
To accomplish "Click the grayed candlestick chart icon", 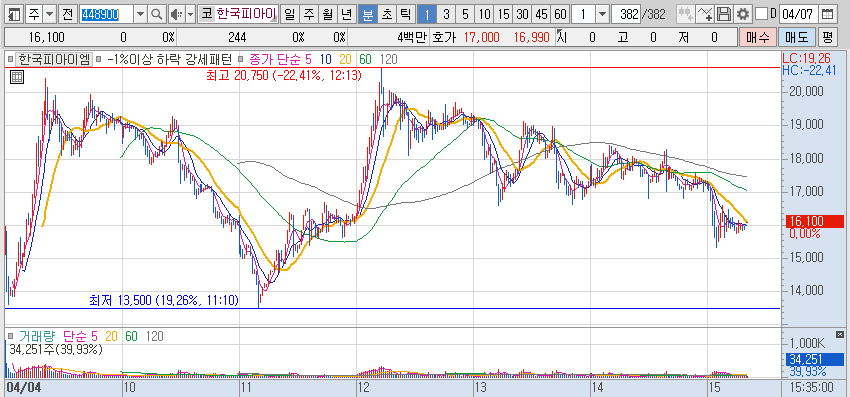I will point(686,14).
